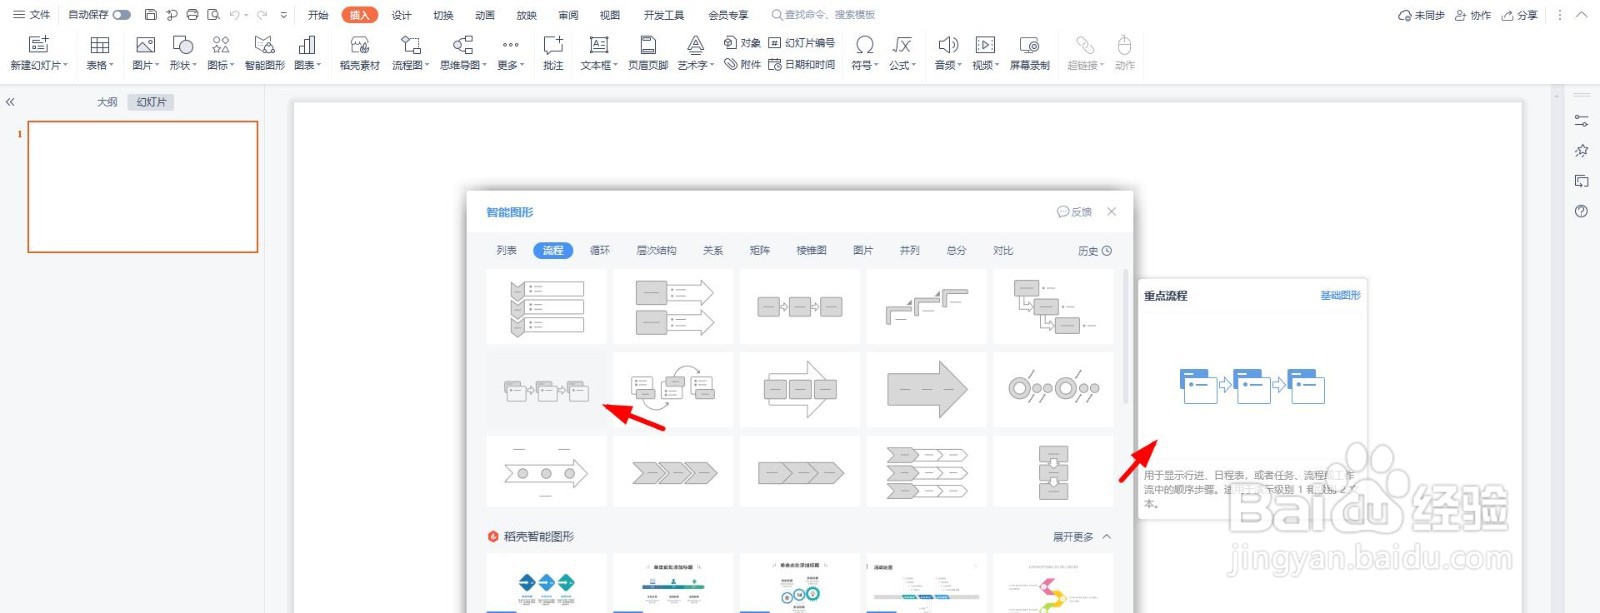This screenshot has height=613, width=1600.
Task: Click Date and Time (日期和时间)
Action: [x=801, y=64]
